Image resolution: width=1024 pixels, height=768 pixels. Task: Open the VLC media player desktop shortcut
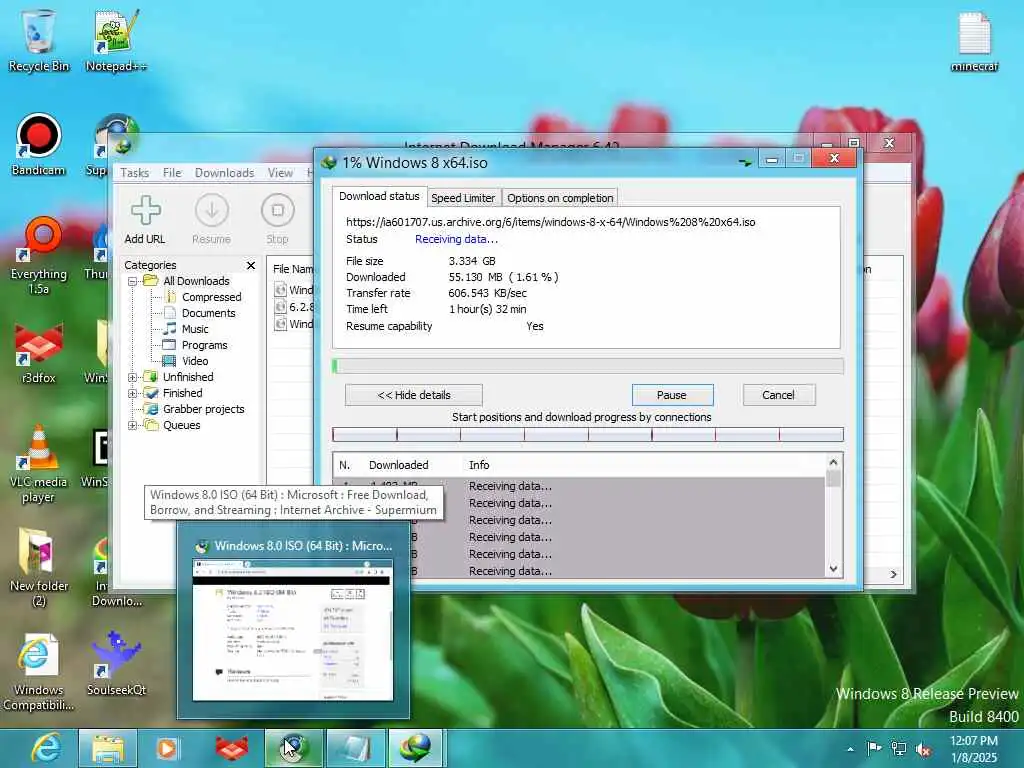coord(38,464)
